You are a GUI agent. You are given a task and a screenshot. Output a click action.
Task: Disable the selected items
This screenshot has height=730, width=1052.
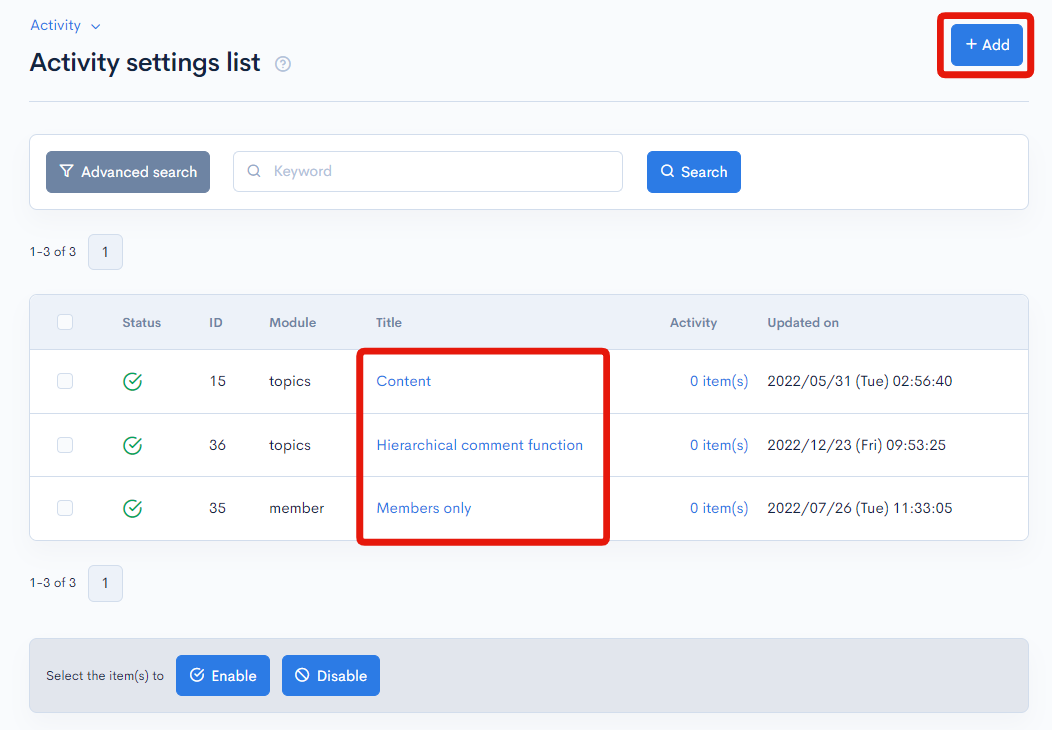coord(331,676)
